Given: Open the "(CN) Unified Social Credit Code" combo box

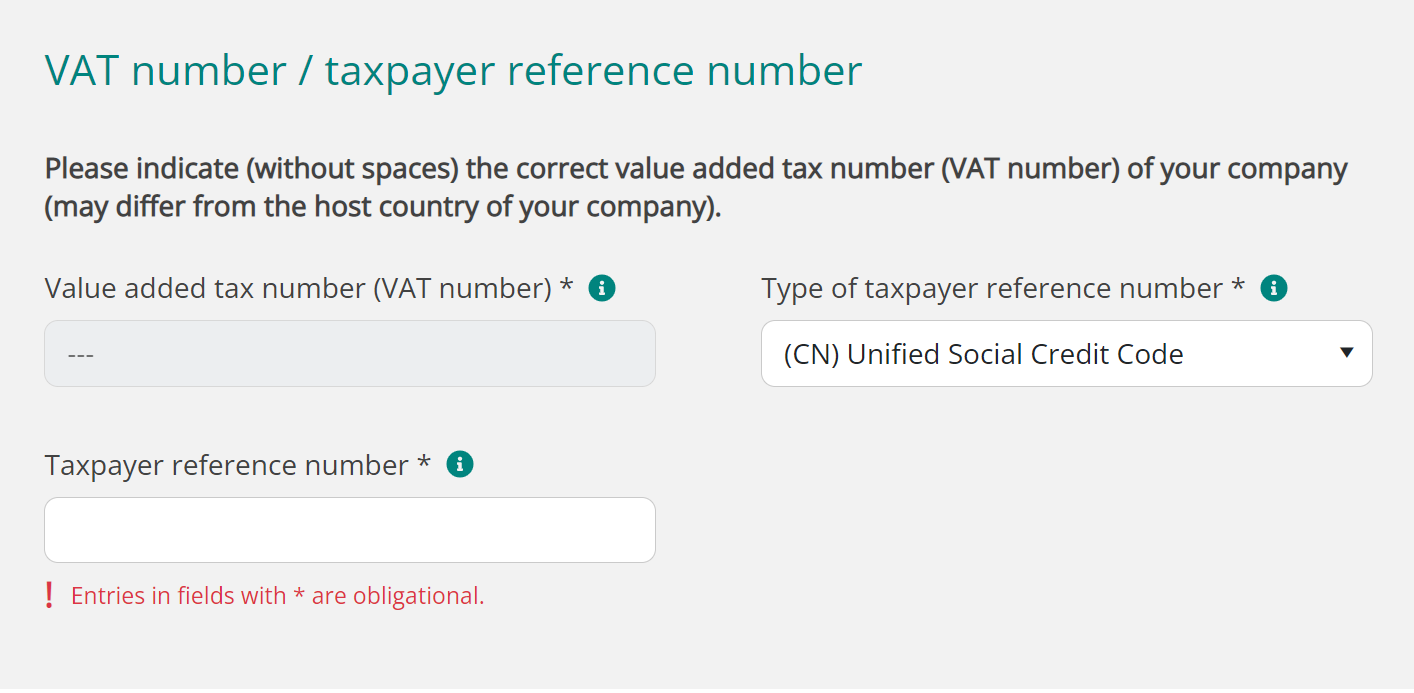Looking at the screenshot, I should click(1066, 354).
